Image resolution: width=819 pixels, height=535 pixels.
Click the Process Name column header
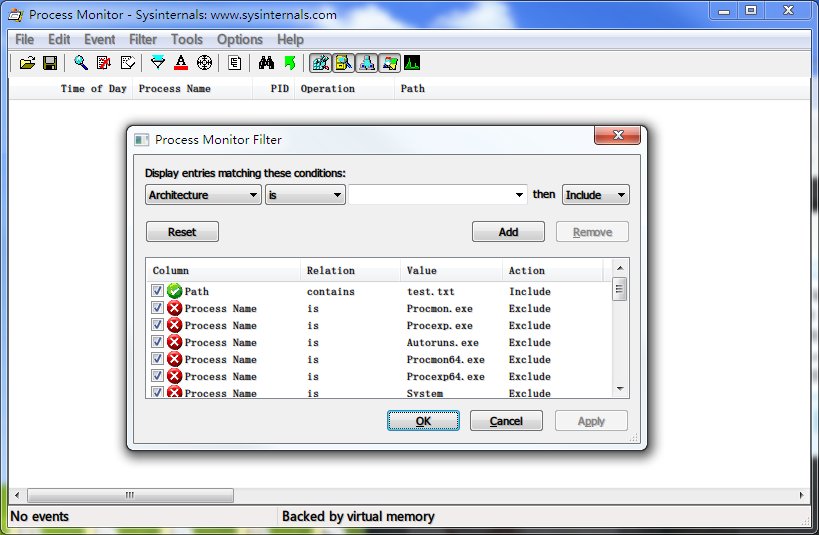(x=192, y=89)
